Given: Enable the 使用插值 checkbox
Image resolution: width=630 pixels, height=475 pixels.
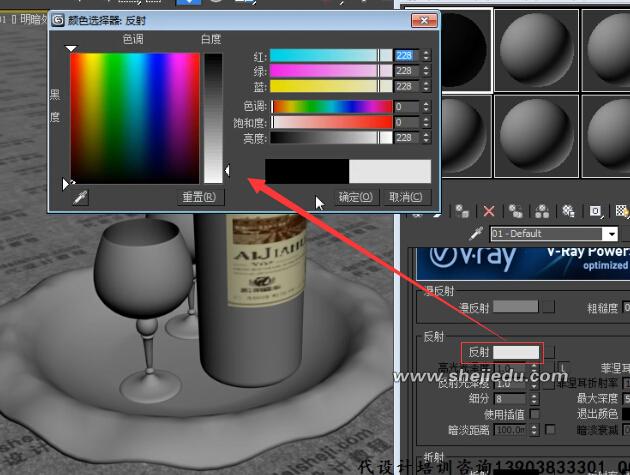Looking at the screenshot, I should [535, 414].
